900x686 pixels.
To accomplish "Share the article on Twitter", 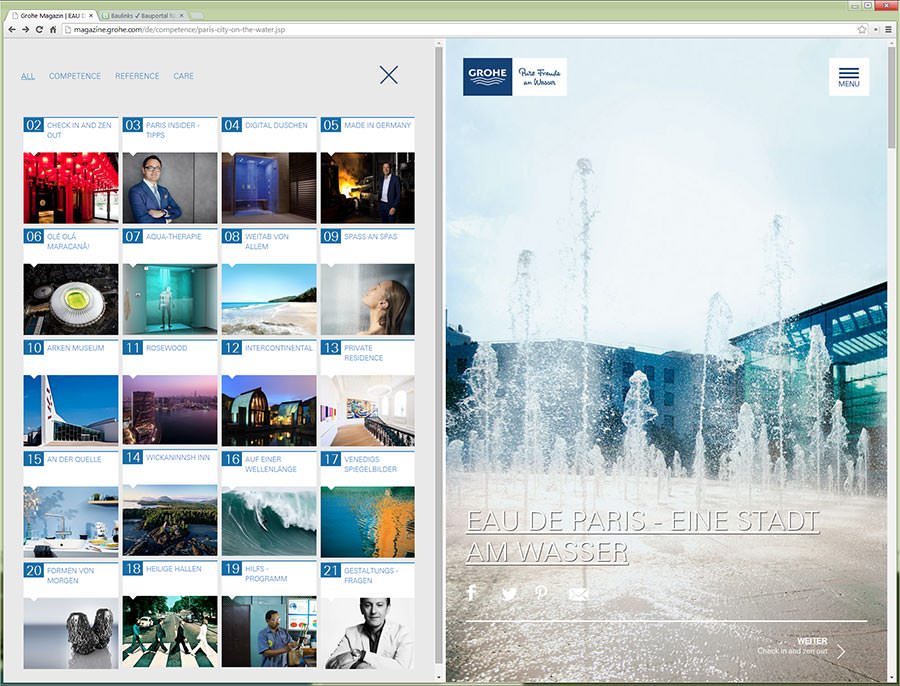I will (509, 594).
